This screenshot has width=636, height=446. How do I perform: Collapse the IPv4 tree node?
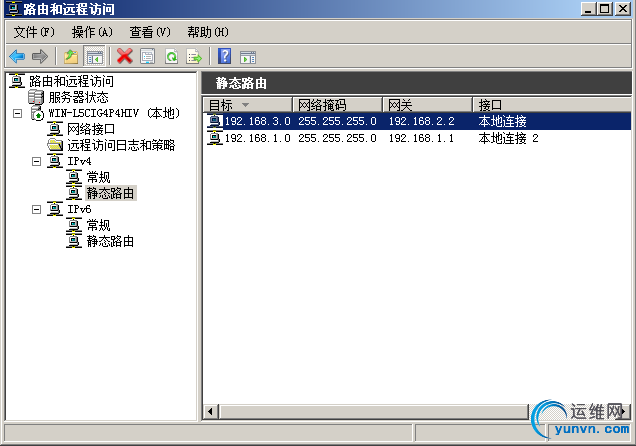[x=37, y=161]
